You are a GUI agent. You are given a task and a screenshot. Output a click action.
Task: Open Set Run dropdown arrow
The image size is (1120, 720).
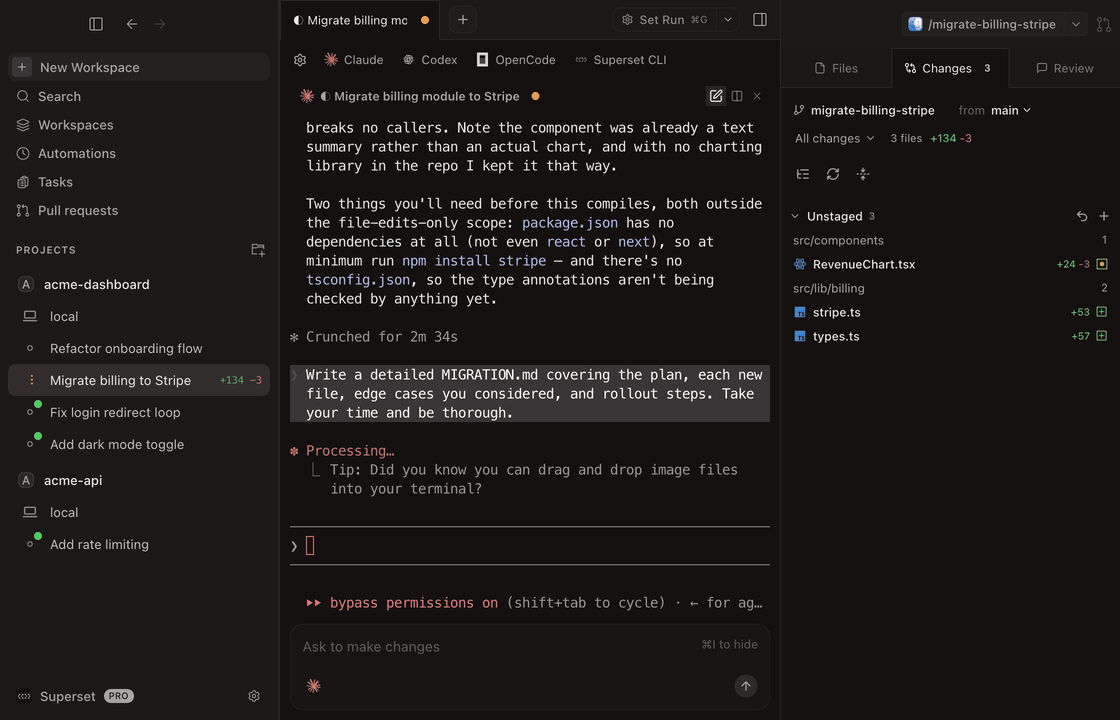[x=728, y=20]
